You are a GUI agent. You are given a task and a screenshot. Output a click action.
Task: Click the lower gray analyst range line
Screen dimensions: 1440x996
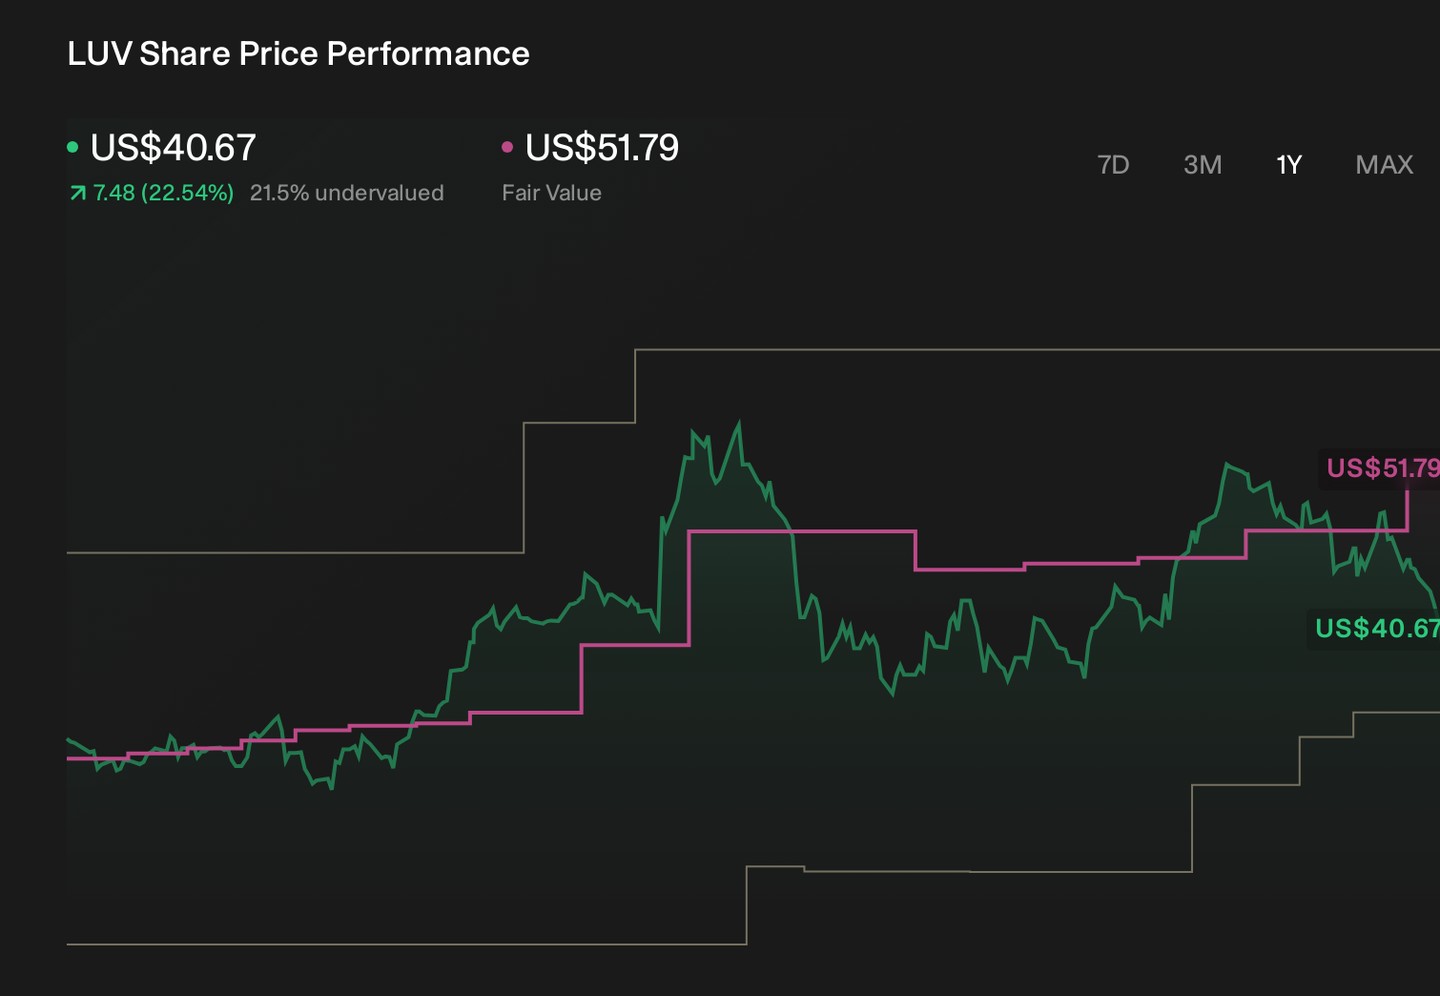point(406,943)
